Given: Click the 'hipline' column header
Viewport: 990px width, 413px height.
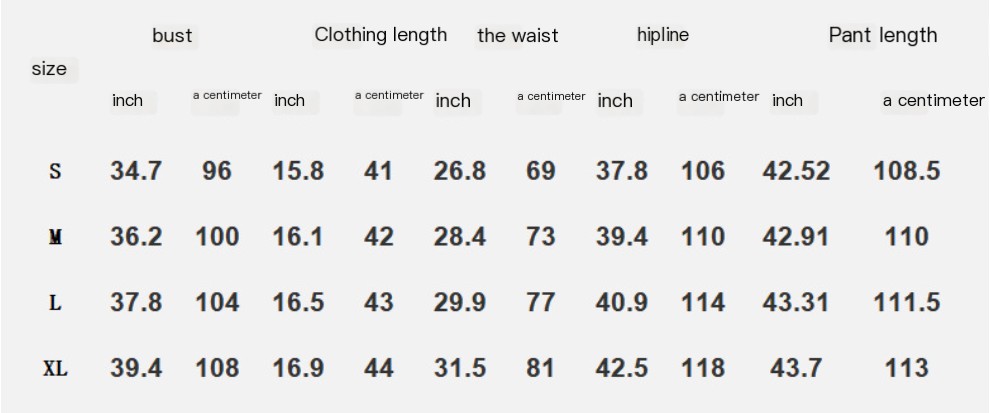Looking at the screenshot, I should point(662,35).
